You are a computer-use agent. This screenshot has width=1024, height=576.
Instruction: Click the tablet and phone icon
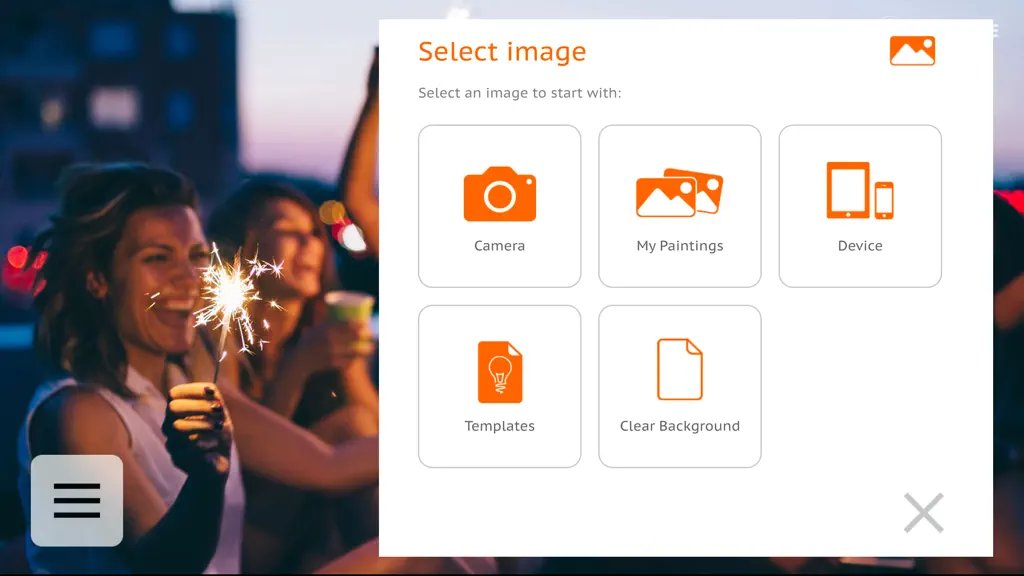pos(860,190)
